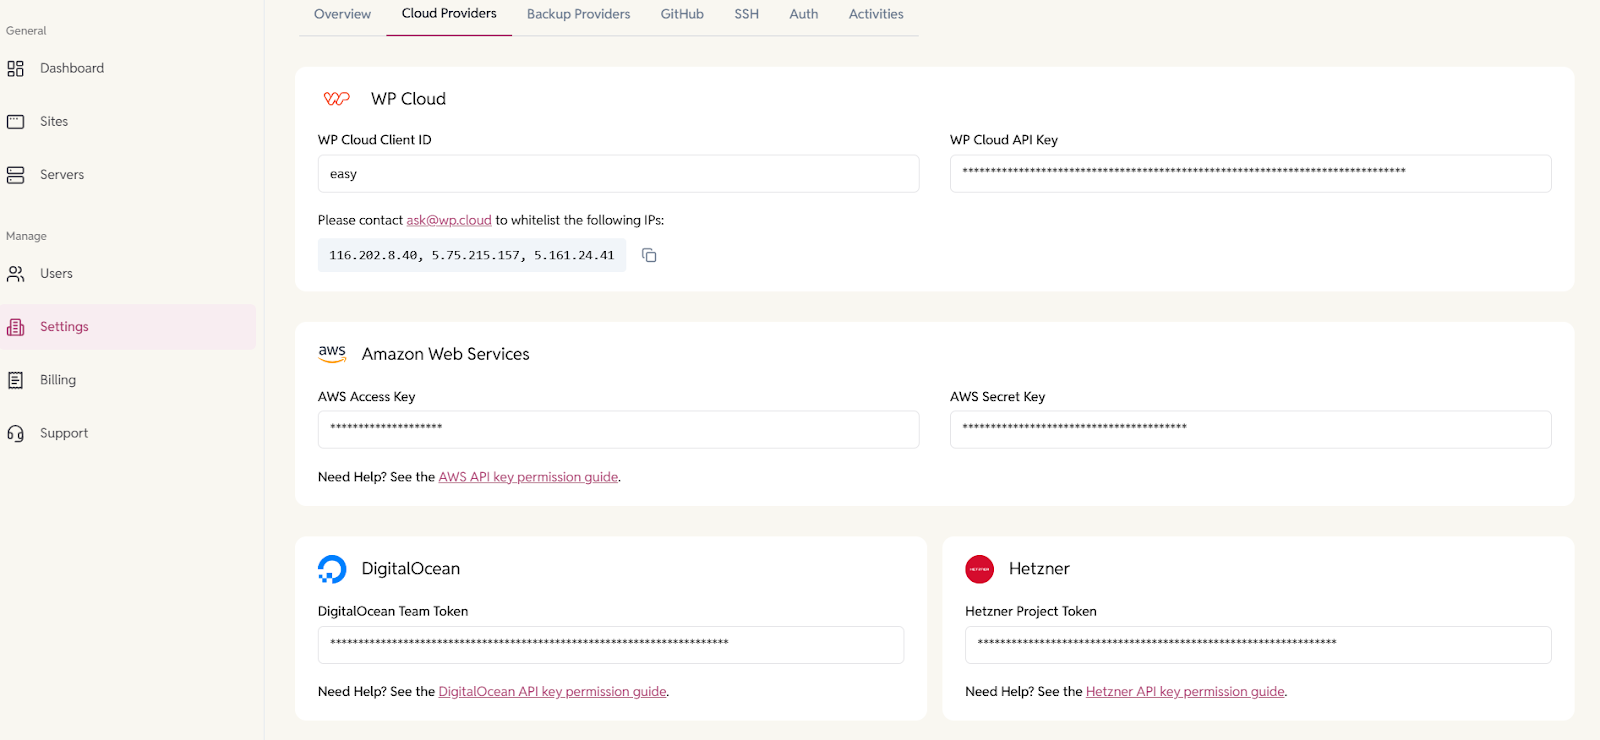View the Activities tab
The height and width of the screenshot is (740, 1600).
(x=876, y=14)
